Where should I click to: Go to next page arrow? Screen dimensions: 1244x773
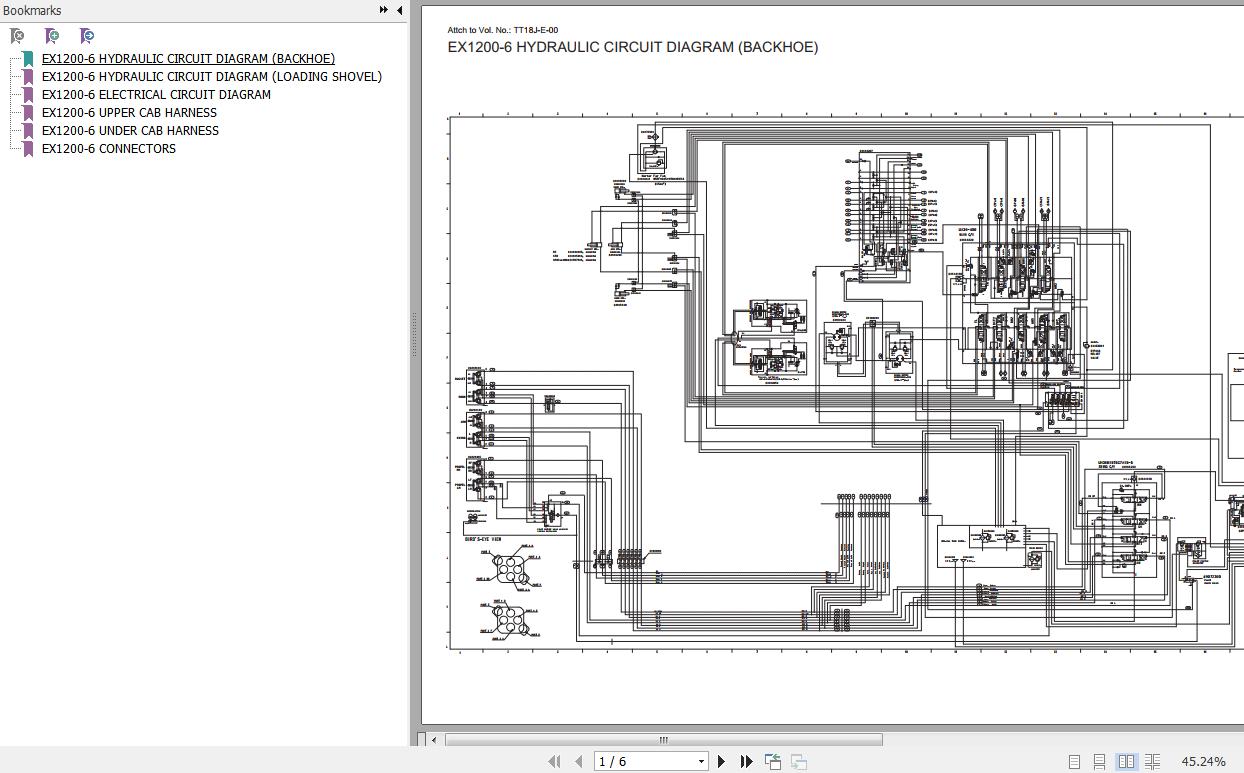pyautogui.click(x=722, y=761)
